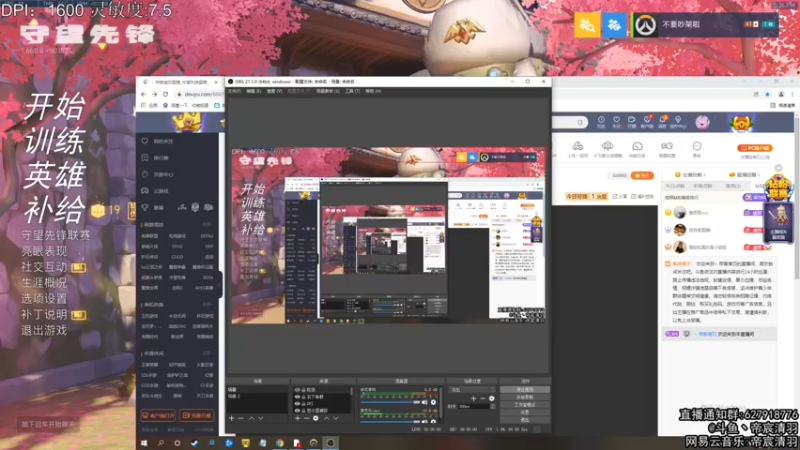Move scene up with the up arrow in OBS scenes panel
This screenshot has height=450, width=800.
252,418
